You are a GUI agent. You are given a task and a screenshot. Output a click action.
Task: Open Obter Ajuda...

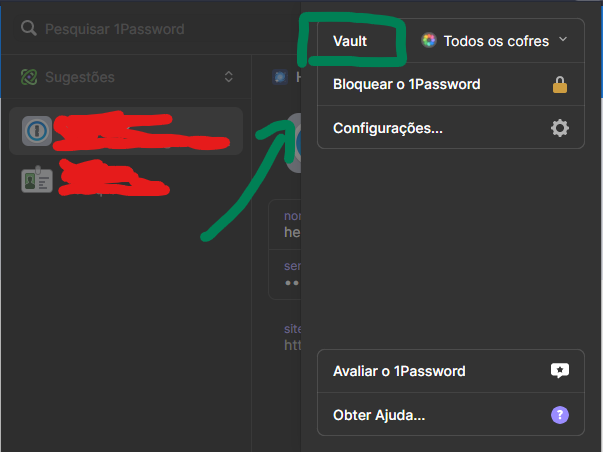point(379,415)
